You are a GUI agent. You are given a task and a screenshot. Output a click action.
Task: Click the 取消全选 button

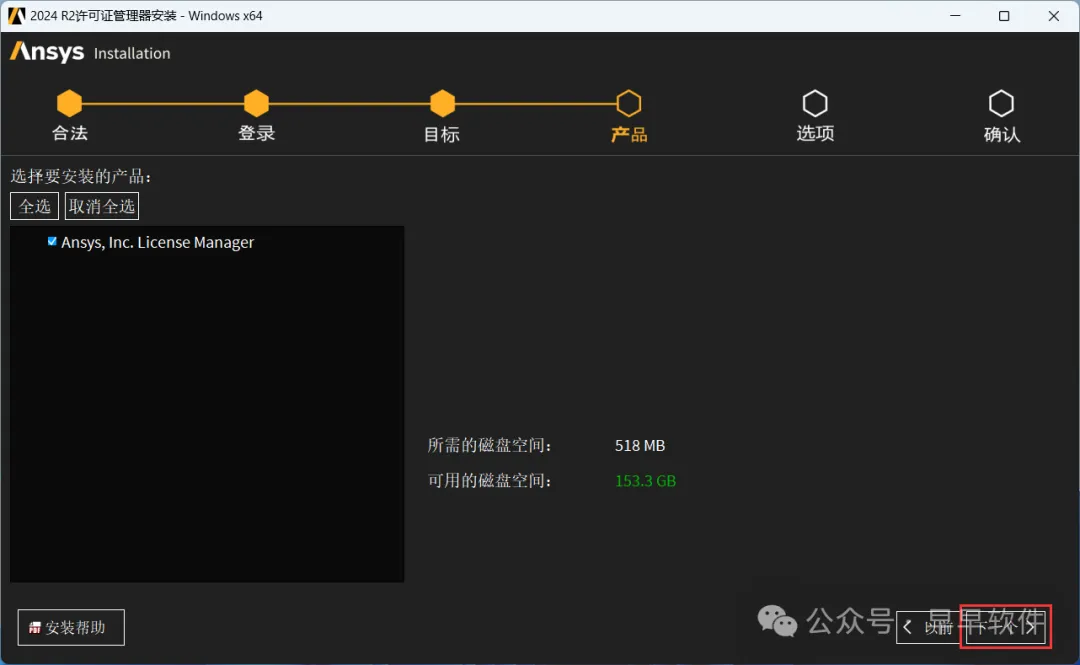[102, 206]
